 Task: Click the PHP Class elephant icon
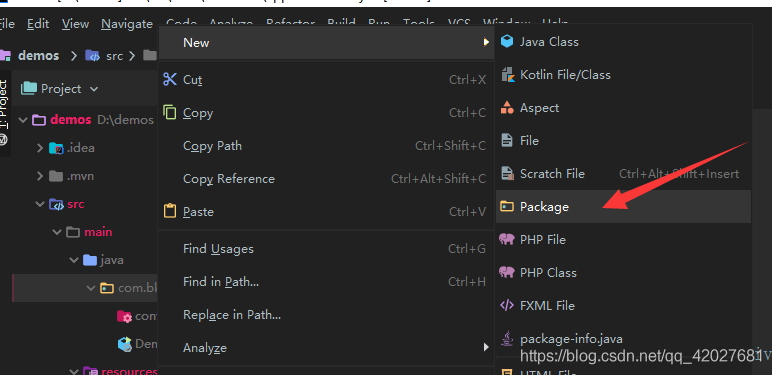507,273
